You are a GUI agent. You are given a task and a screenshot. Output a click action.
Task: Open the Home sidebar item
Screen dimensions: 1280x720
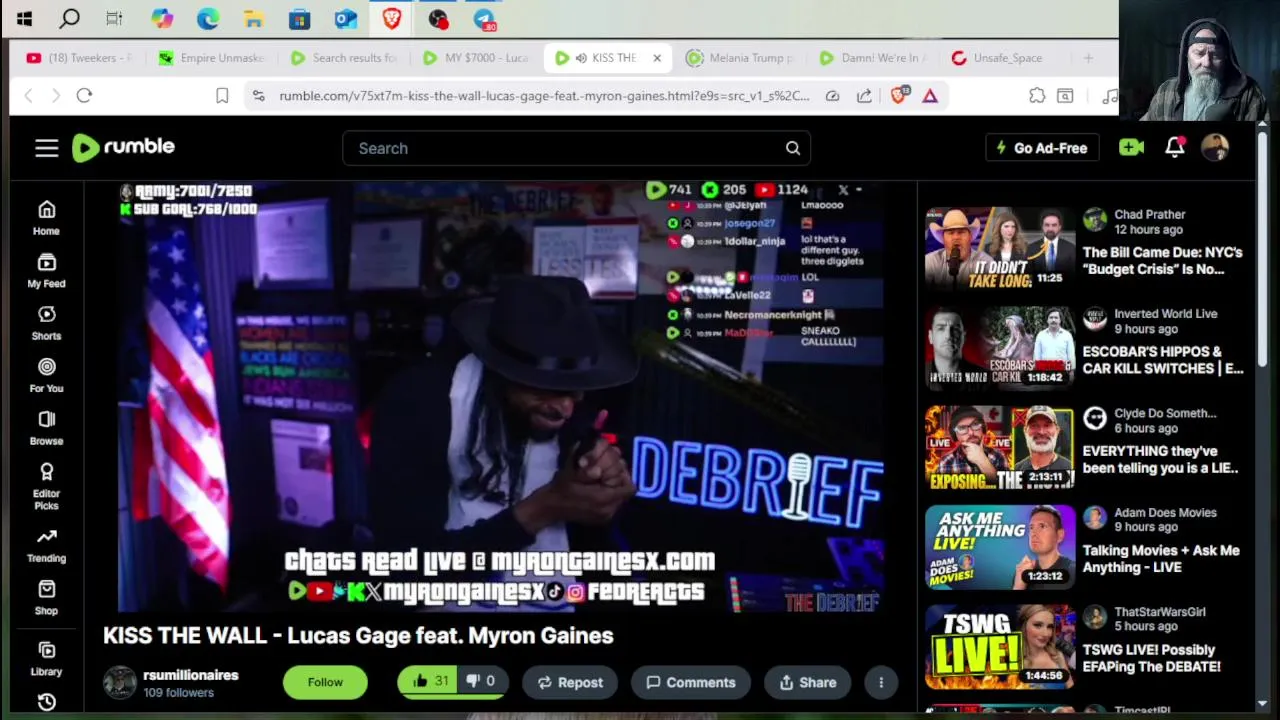click(x=46, y=217)
